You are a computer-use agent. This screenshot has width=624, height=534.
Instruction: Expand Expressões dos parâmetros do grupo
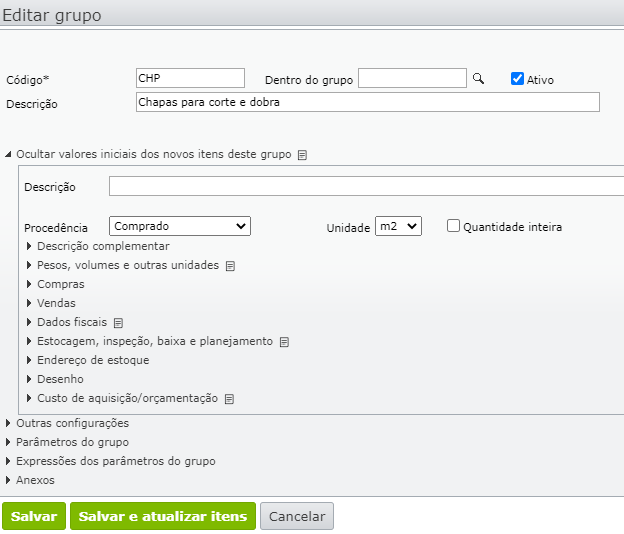pos(110,461)
